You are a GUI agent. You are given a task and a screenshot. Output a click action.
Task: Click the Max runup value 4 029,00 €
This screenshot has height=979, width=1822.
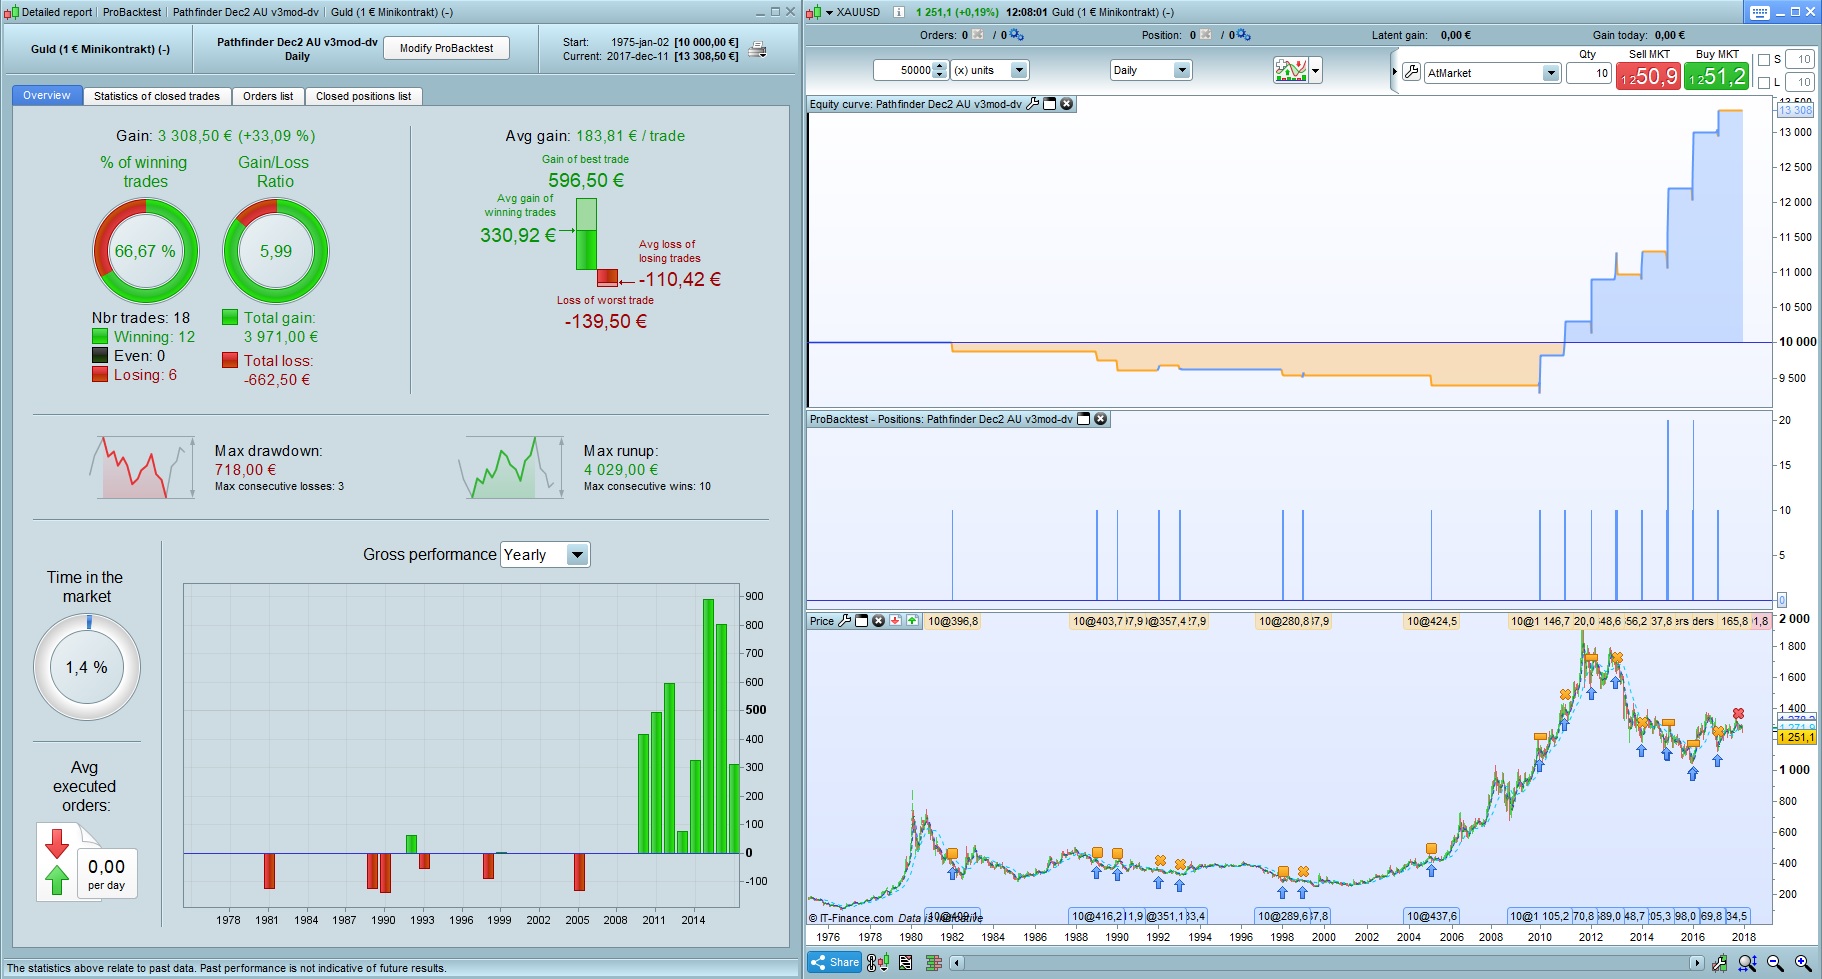[621, 470]
